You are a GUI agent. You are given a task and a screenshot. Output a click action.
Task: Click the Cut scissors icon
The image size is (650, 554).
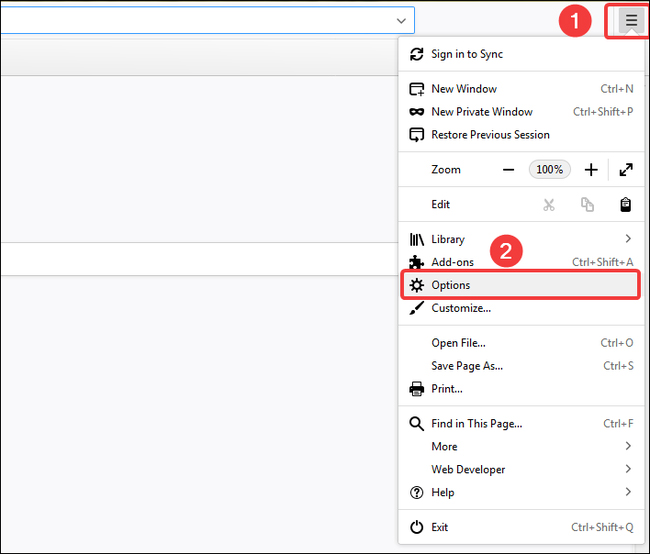click(549, 204)
